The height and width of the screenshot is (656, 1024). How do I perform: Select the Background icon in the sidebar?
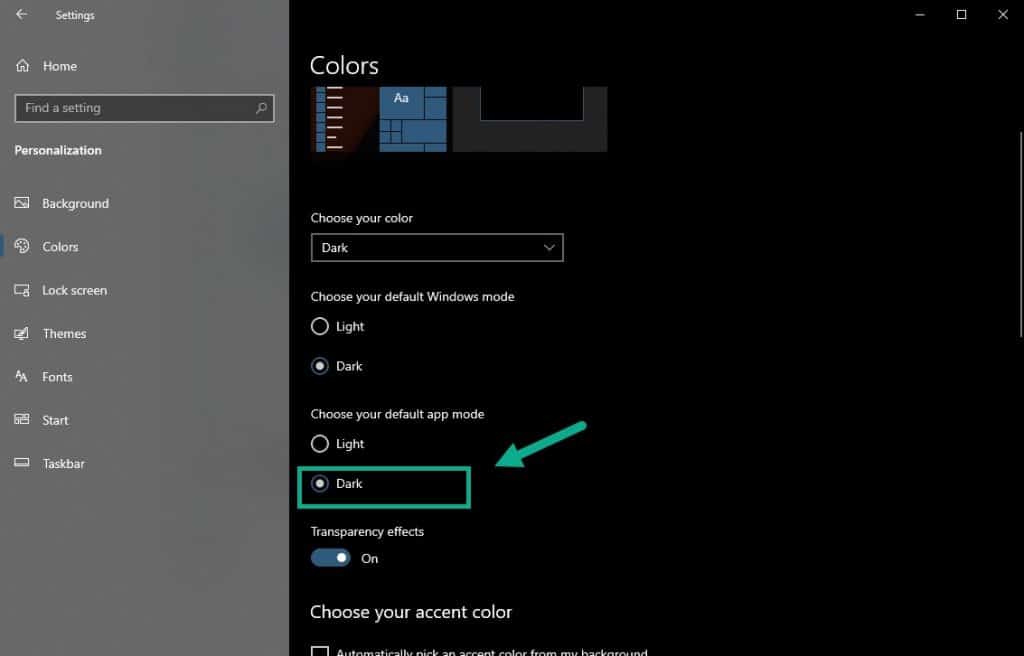(x=21, y=203)
